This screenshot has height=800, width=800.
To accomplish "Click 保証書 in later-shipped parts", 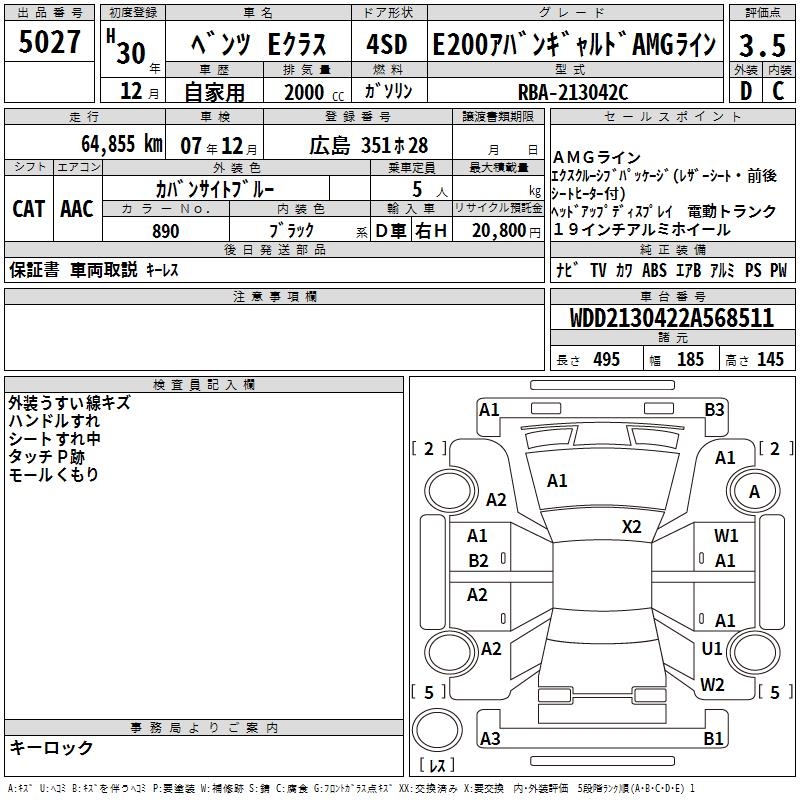I will click(x=34, y=269).
